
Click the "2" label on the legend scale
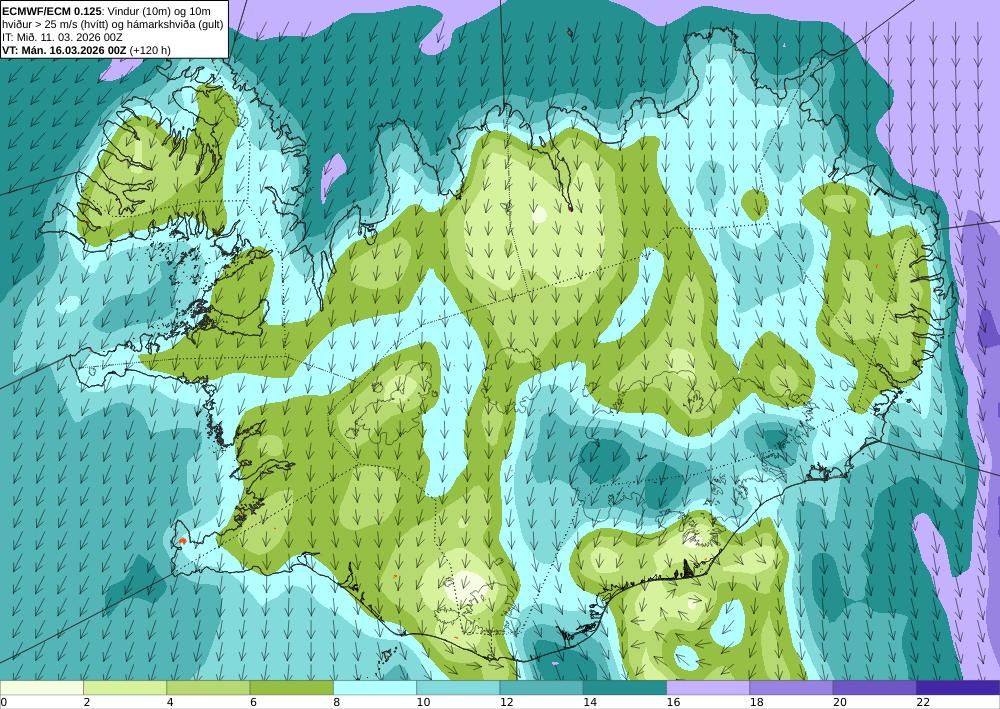point(86,702)
